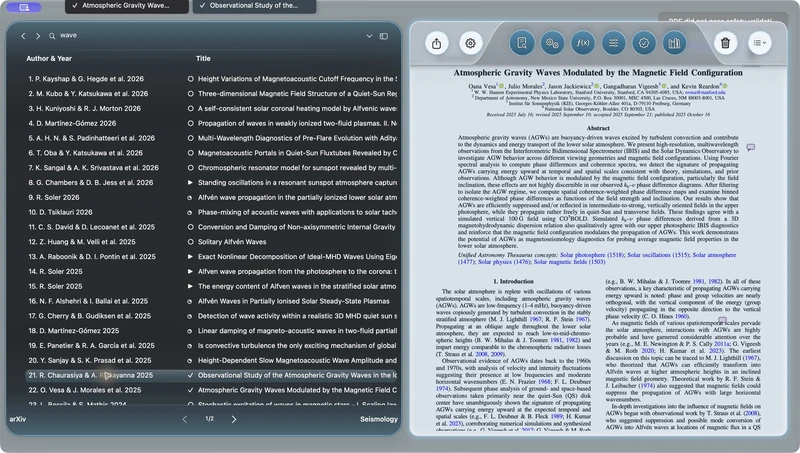Click half-circle marker for 'Detection of wave activity'
The image size is (800, 453).
pos(190,316)
